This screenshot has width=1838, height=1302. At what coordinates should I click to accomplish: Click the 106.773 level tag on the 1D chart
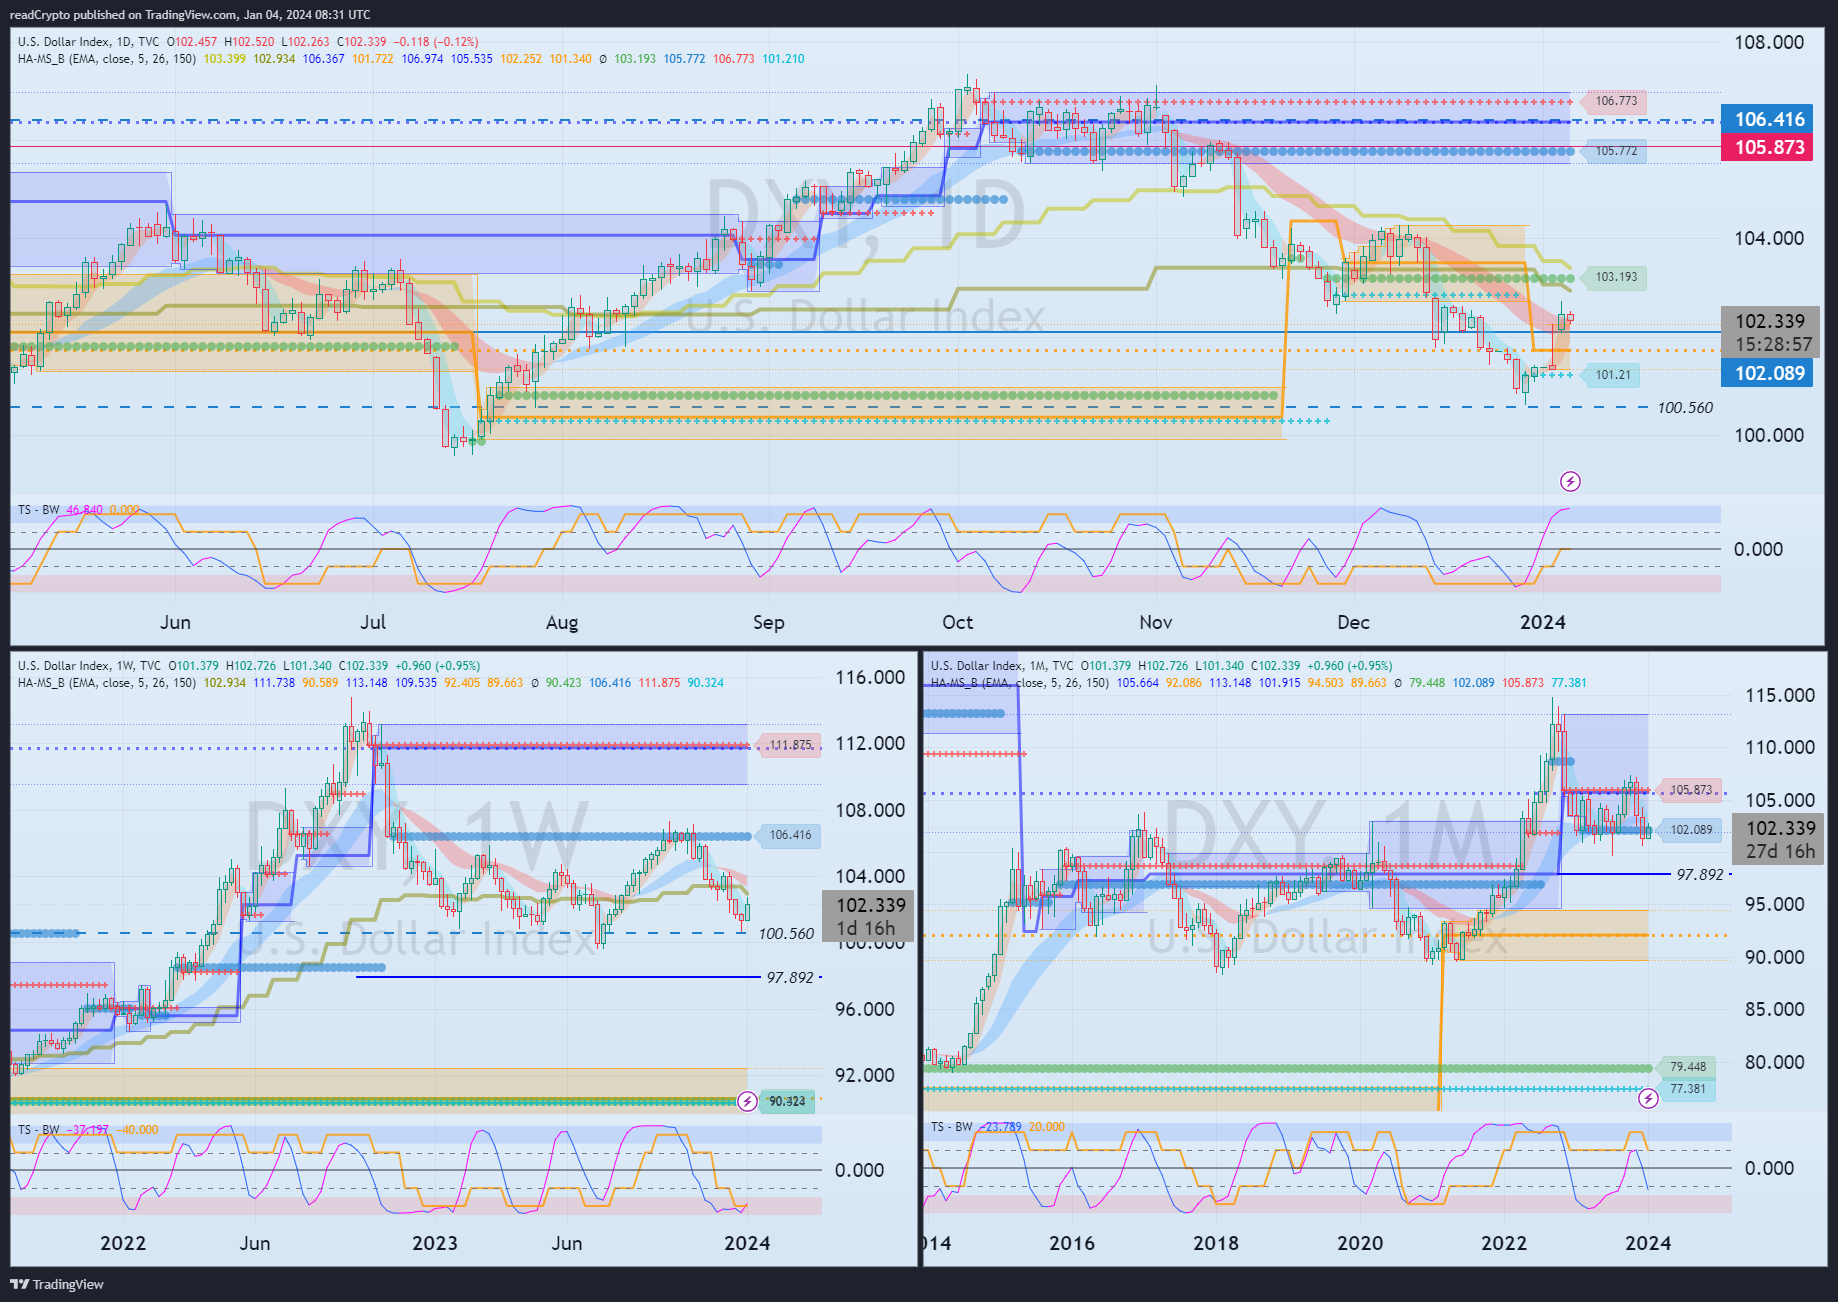point(1612,101)
